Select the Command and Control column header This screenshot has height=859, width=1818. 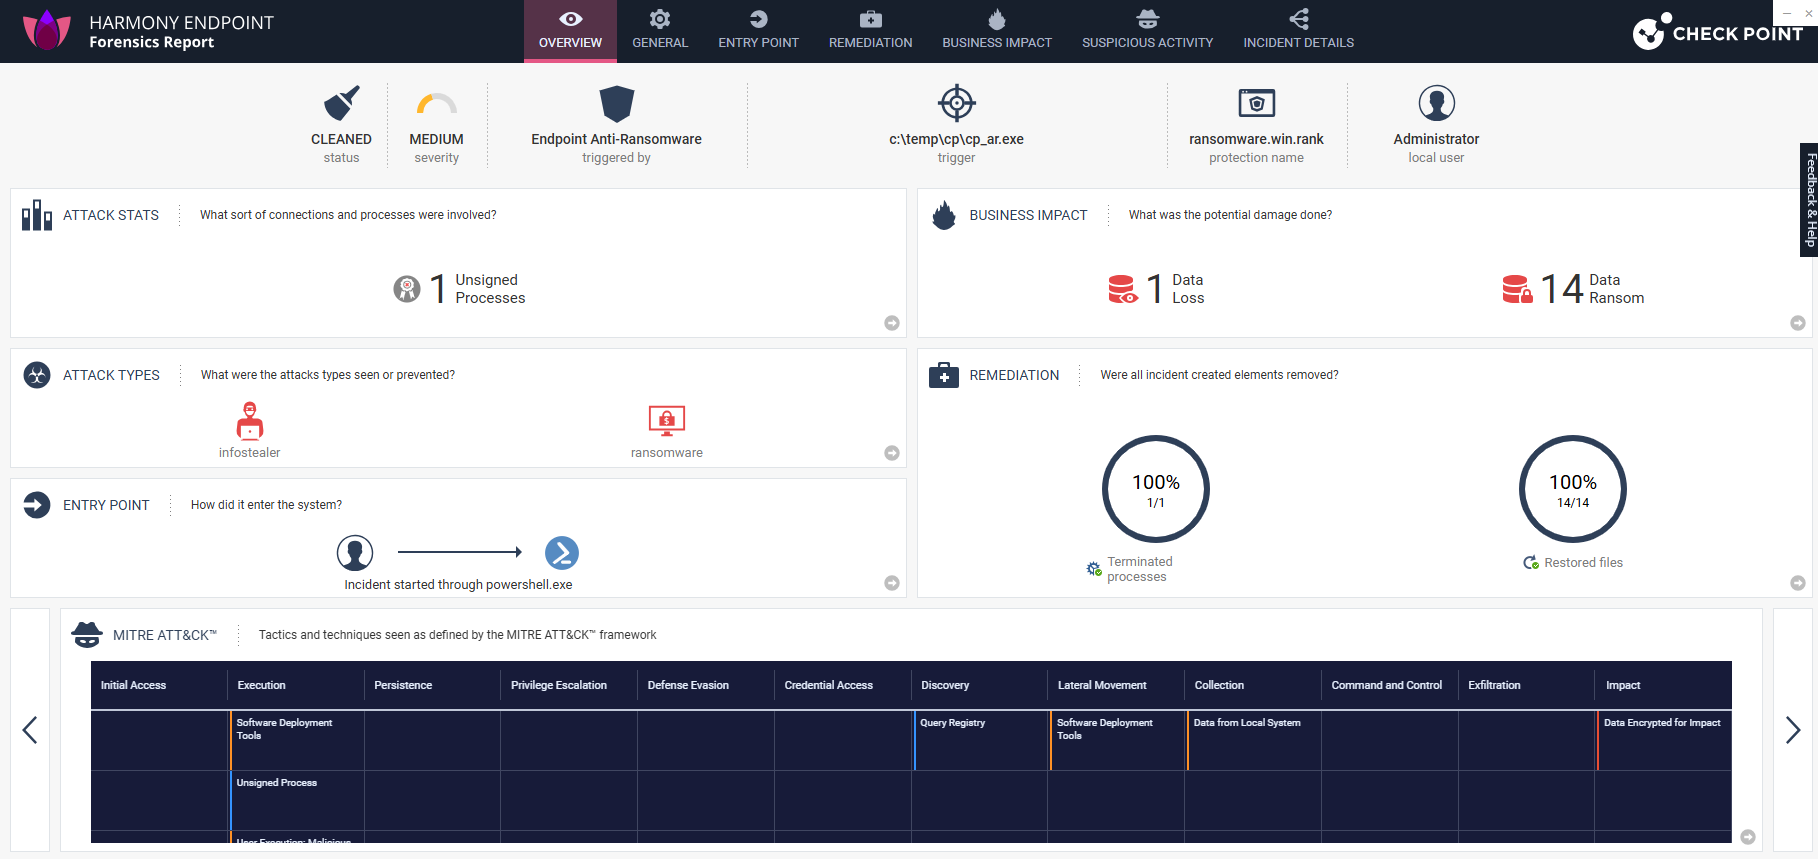(x=1389, y=685)
